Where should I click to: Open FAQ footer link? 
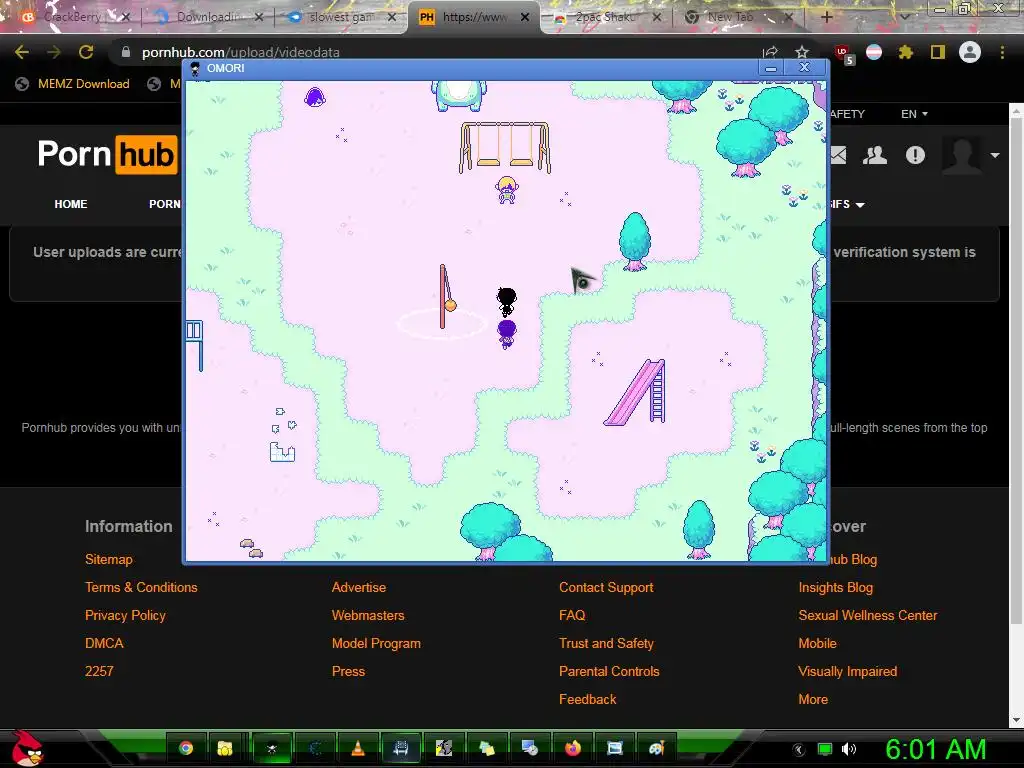click(x=572, y=615)
